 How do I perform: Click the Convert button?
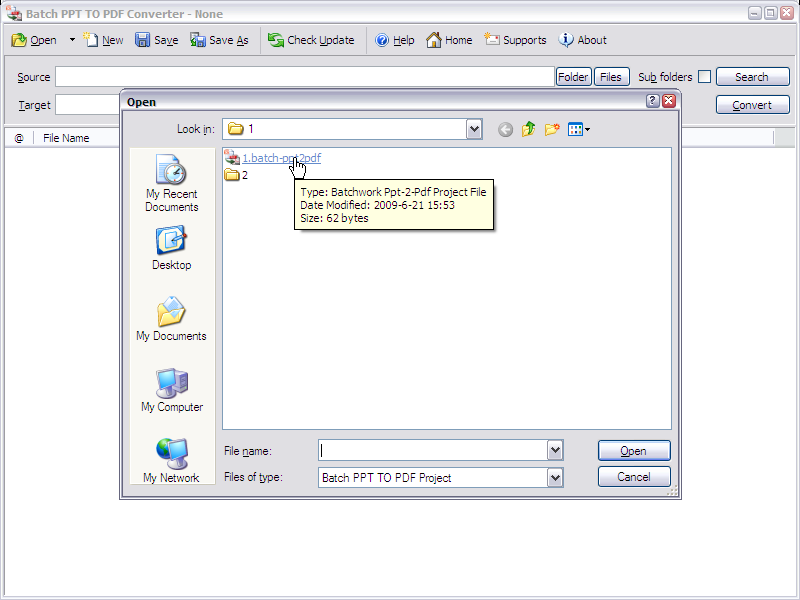[753, 105]
